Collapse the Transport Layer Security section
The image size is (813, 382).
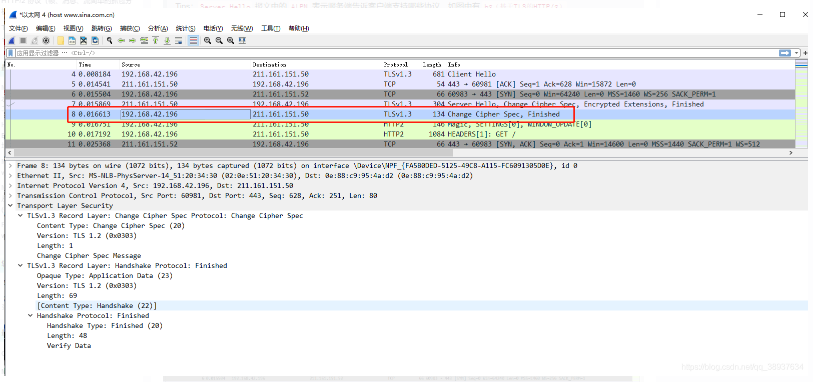coord(11,206)
